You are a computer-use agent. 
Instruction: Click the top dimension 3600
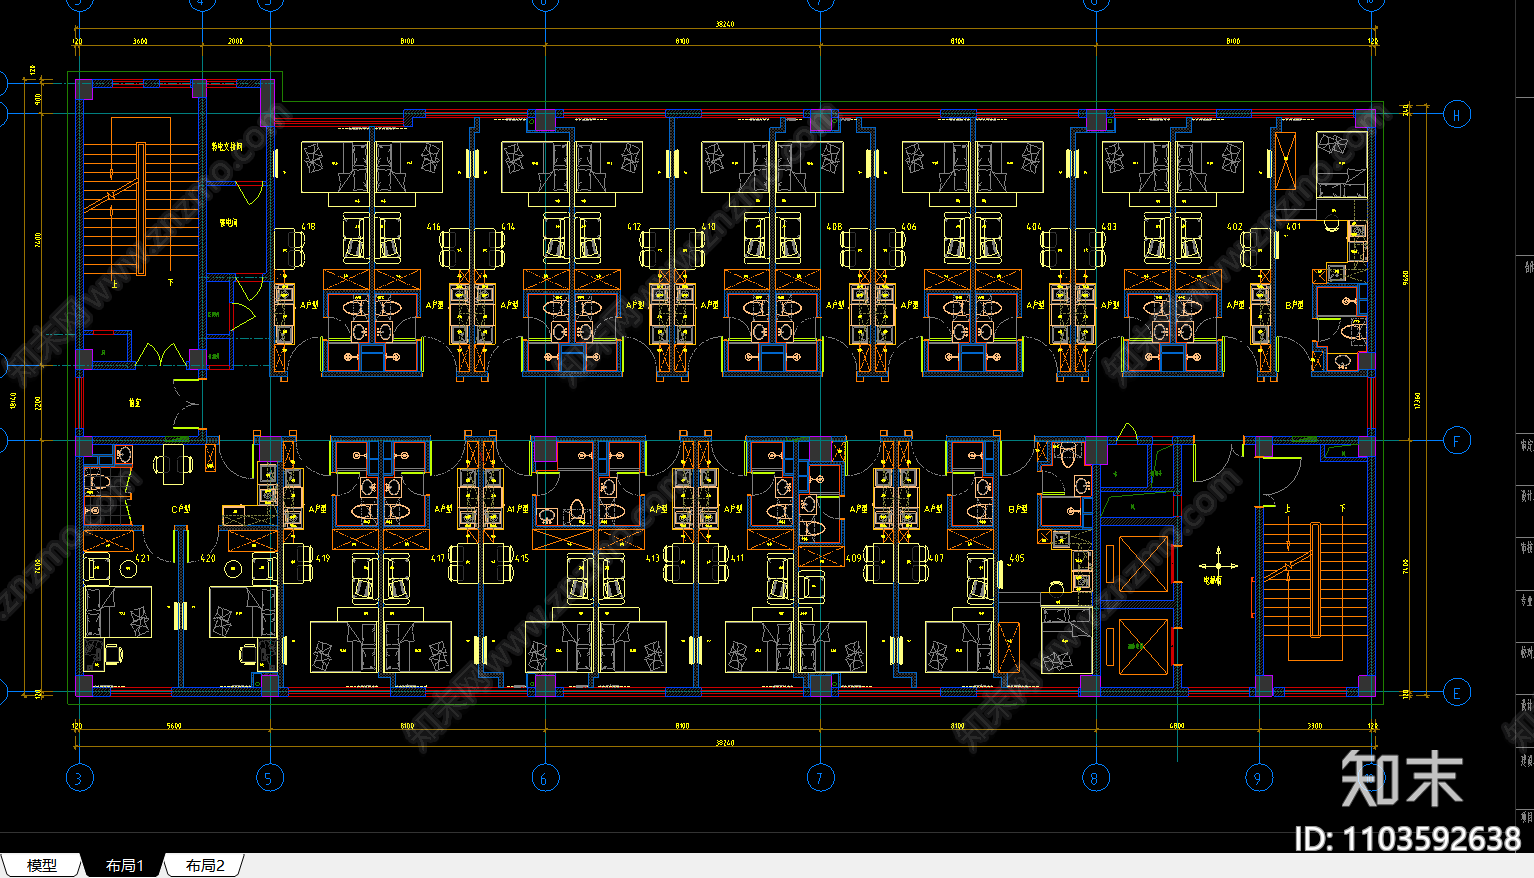pos(140,41)
